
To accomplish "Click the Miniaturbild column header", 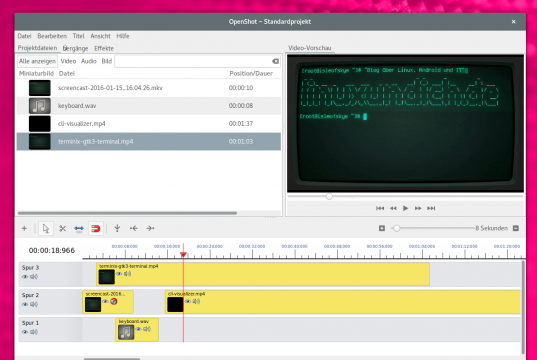I will pyautogui.click(x=36, y=73).
